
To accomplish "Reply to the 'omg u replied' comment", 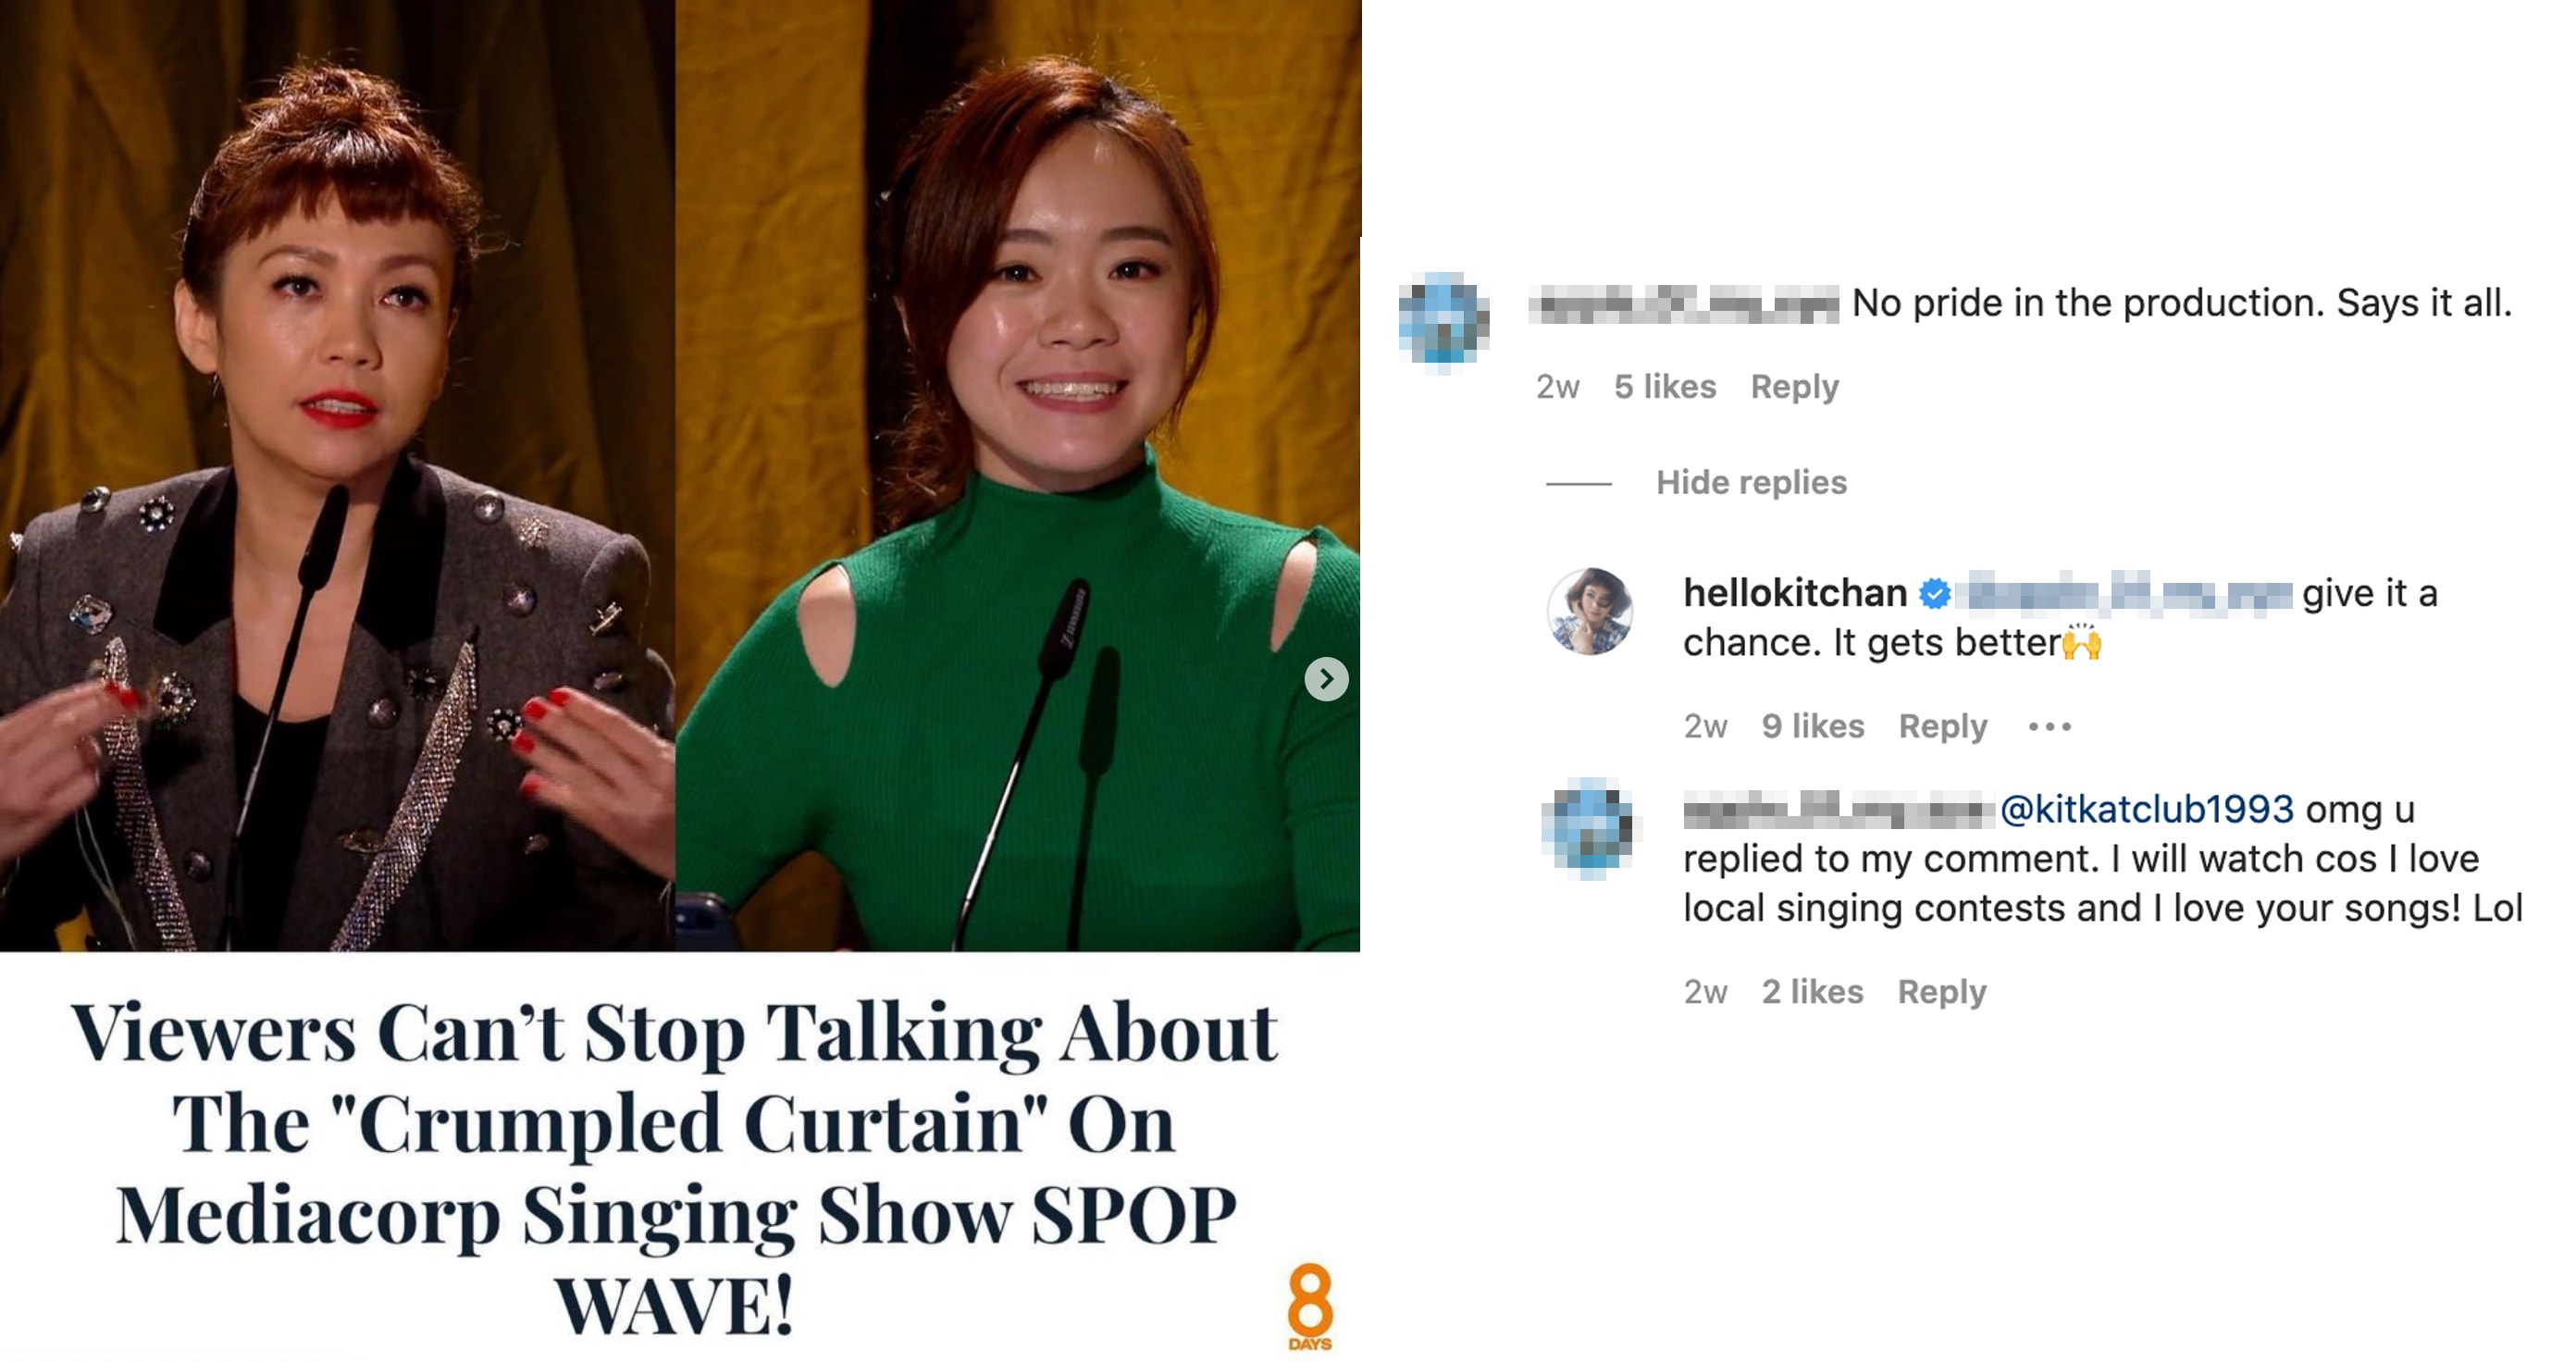I will point(1942,992).
